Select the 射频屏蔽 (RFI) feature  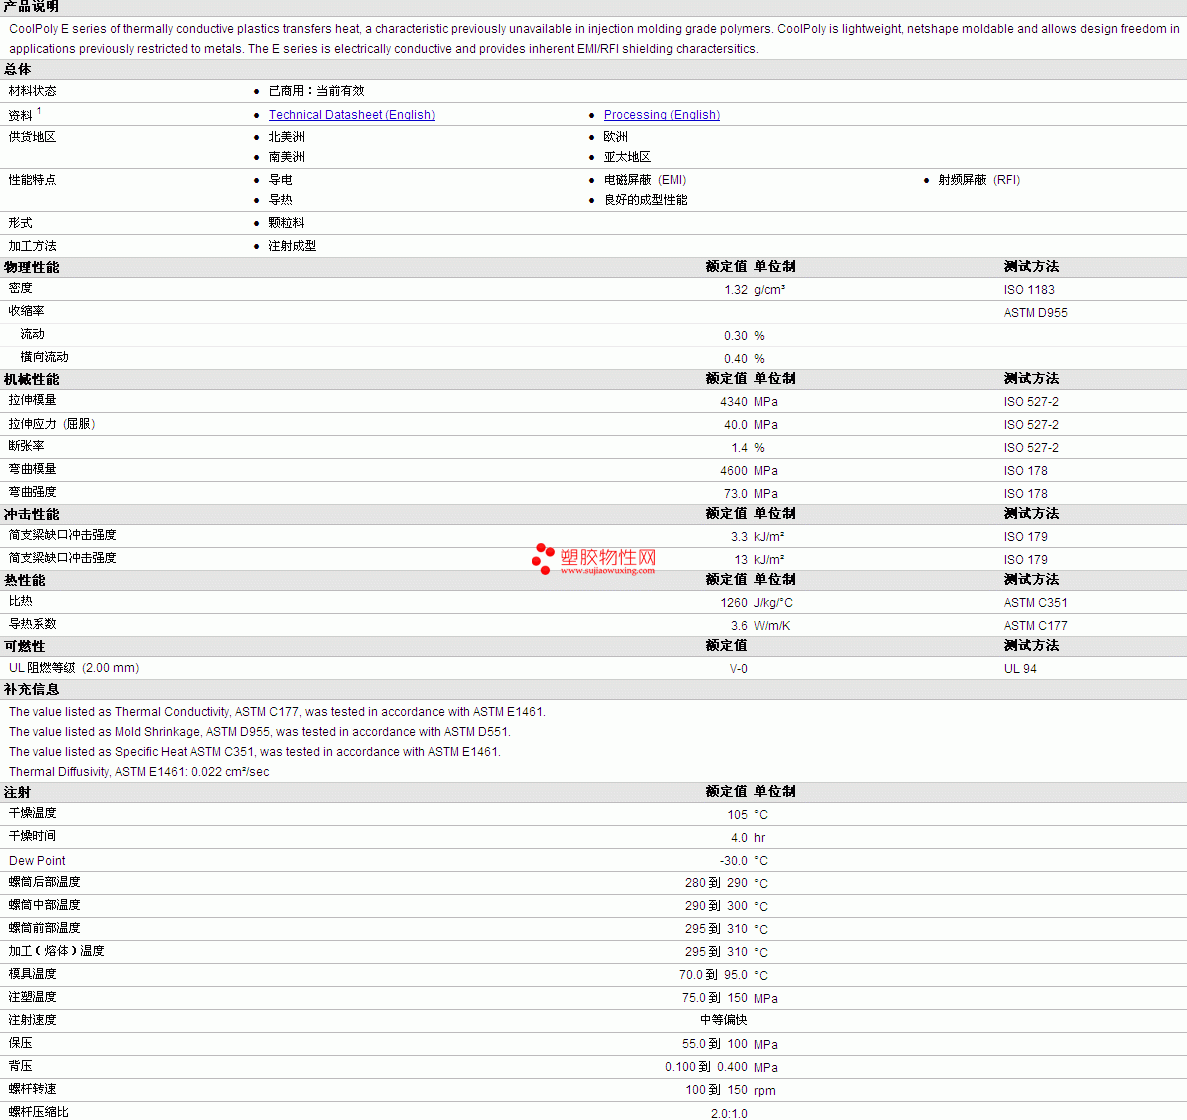click(979, 180)
